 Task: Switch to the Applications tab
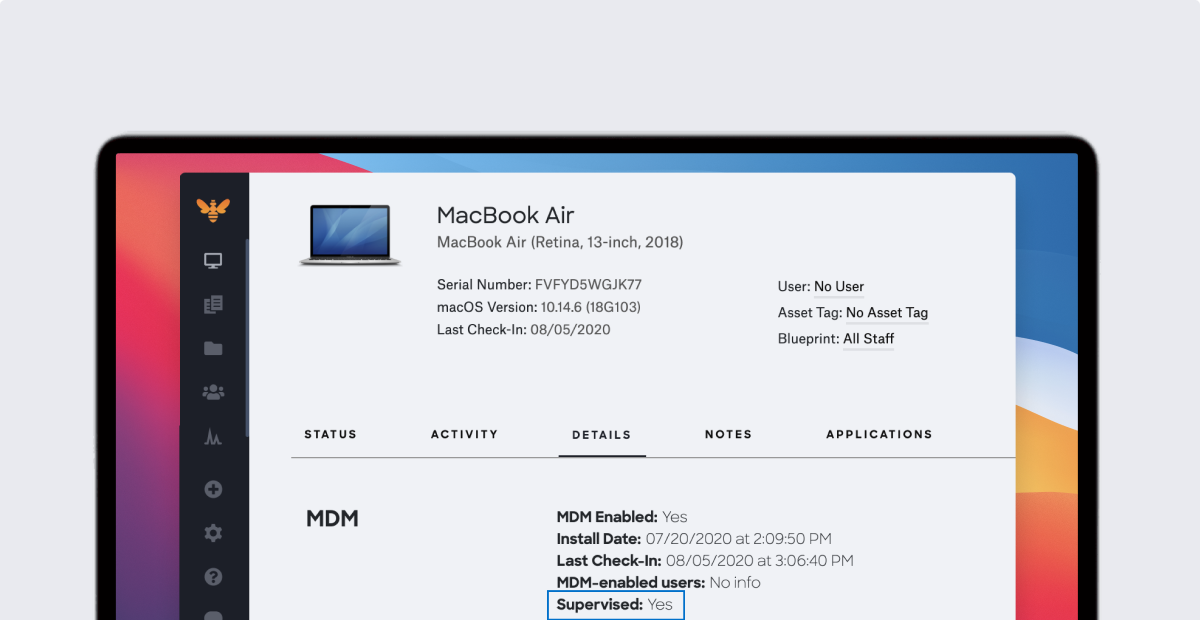[879, 434]
